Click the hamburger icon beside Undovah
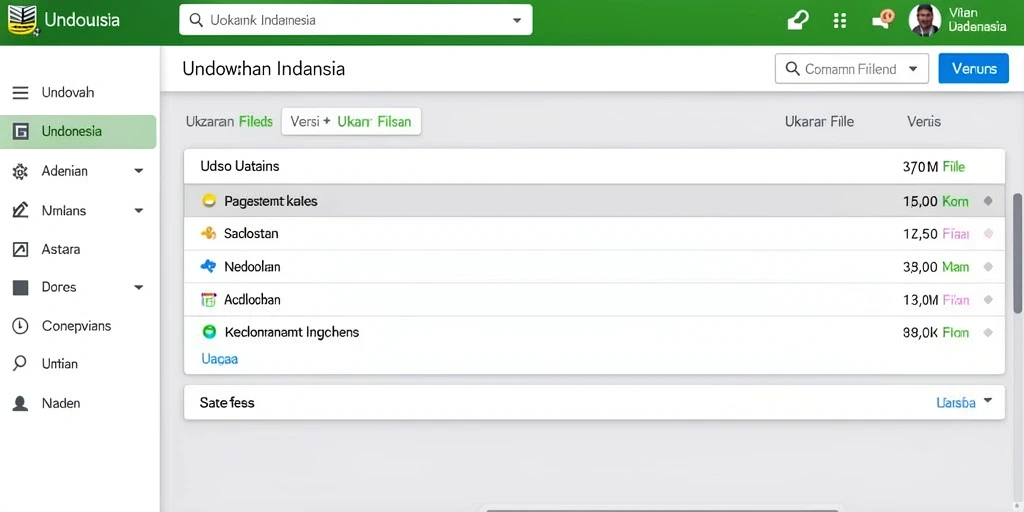The height and width of the screenshot is (512, 1024). click(20, 93)
